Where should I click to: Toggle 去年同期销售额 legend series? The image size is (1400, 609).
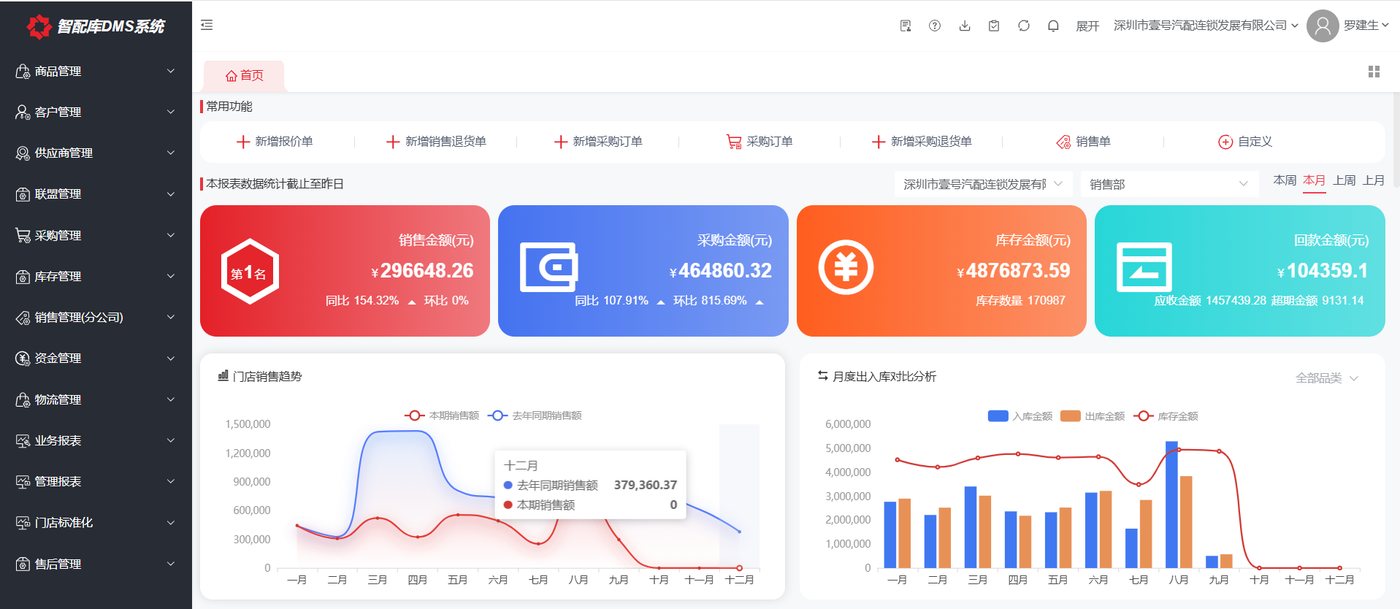tap(535, 415)
